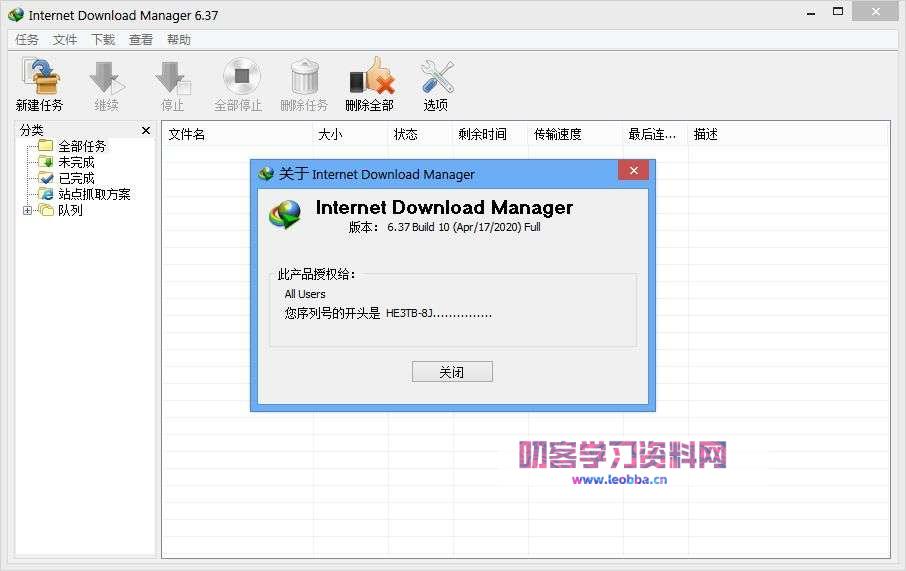906x571 pixels.
Task: Click the 停止 (stop) toolbar icon
Action: coord(172,77)
